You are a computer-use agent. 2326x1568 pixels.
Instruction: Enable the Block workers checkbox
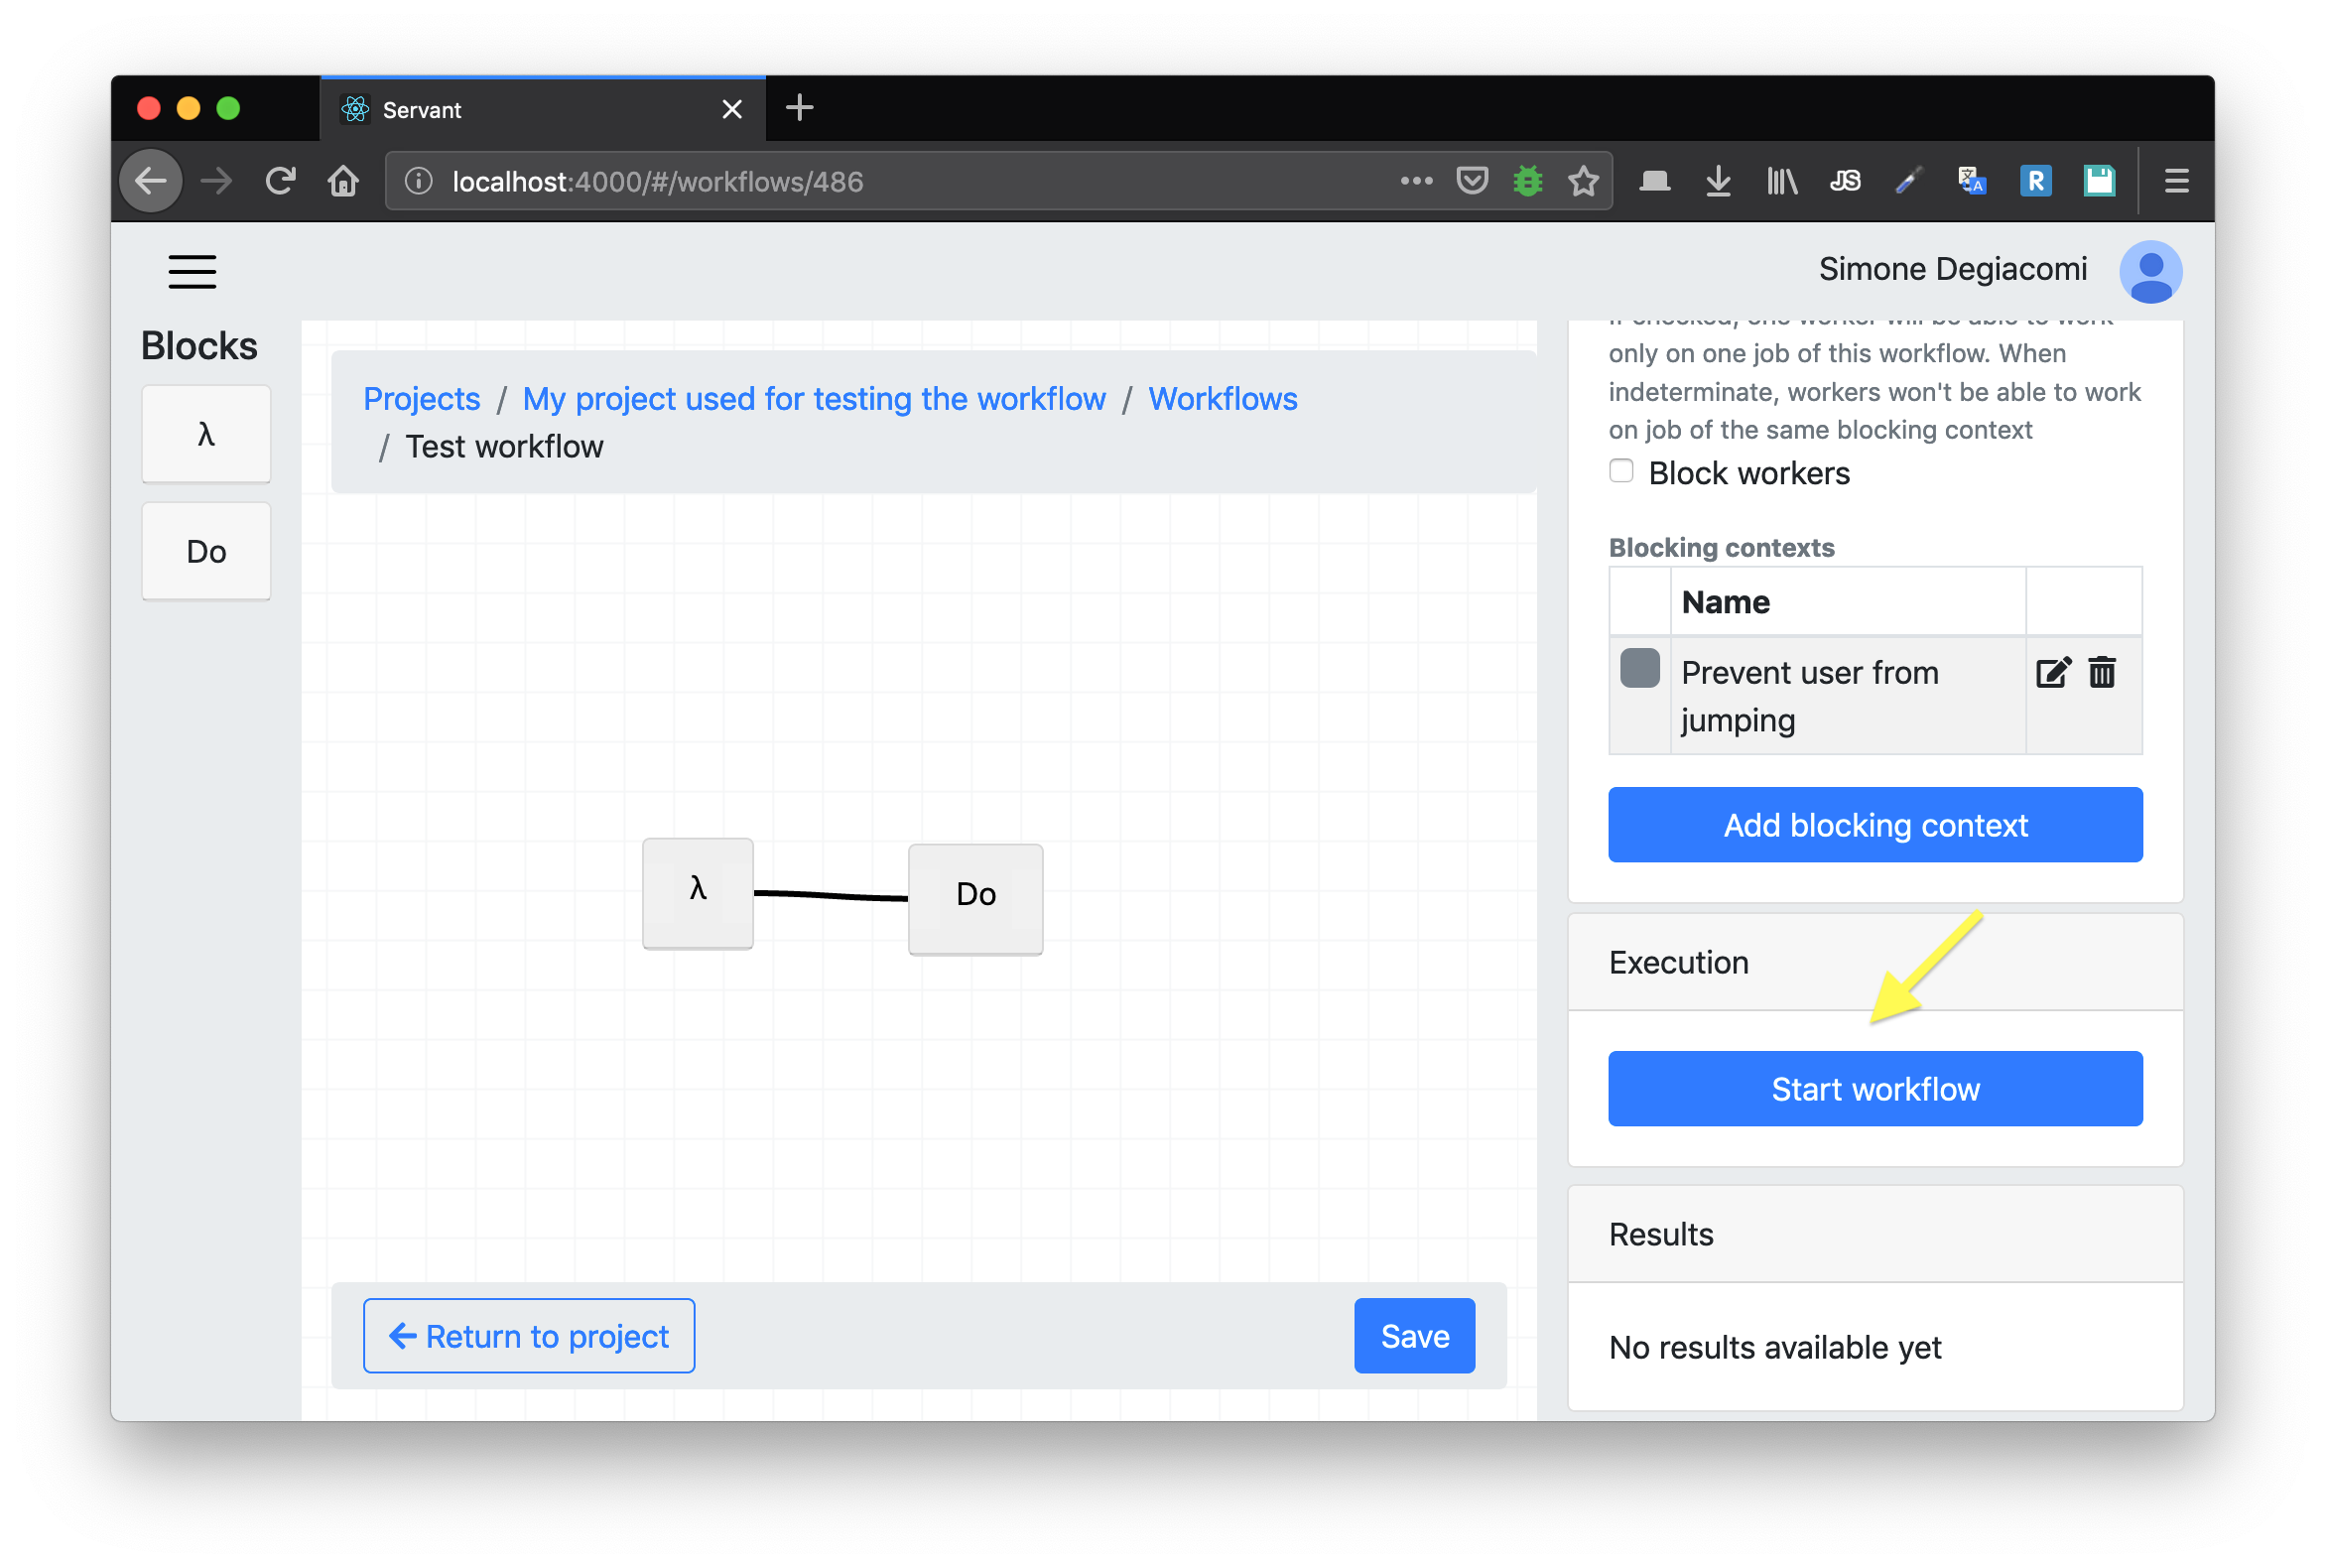tap(1620, 471)
